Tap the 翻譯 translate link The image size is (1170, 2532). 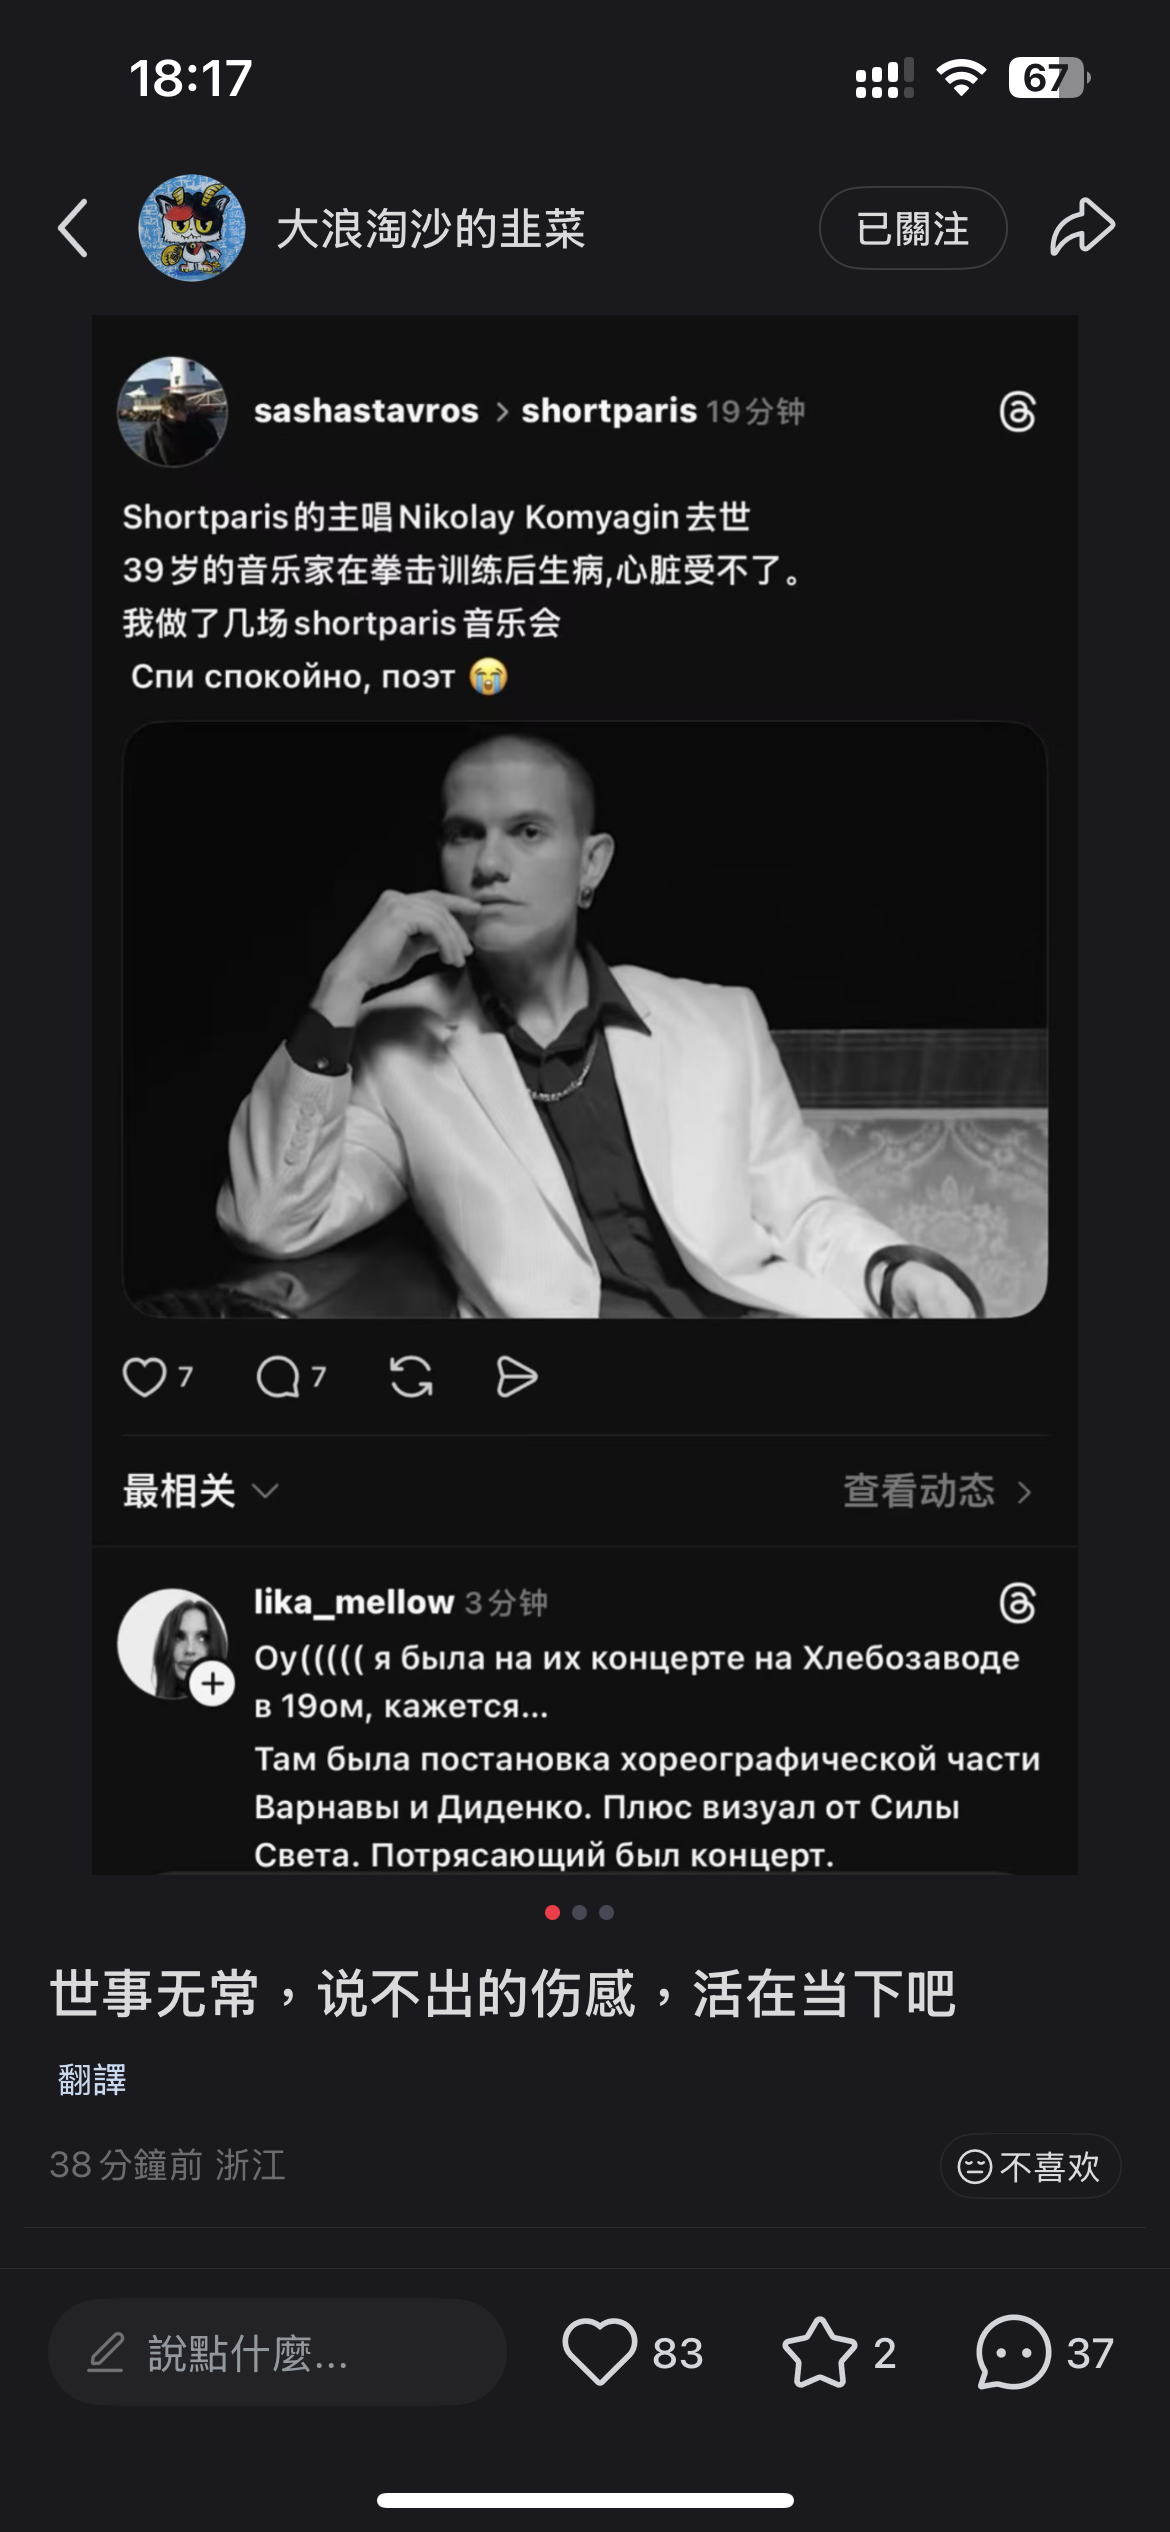[x=92, y=2080]
